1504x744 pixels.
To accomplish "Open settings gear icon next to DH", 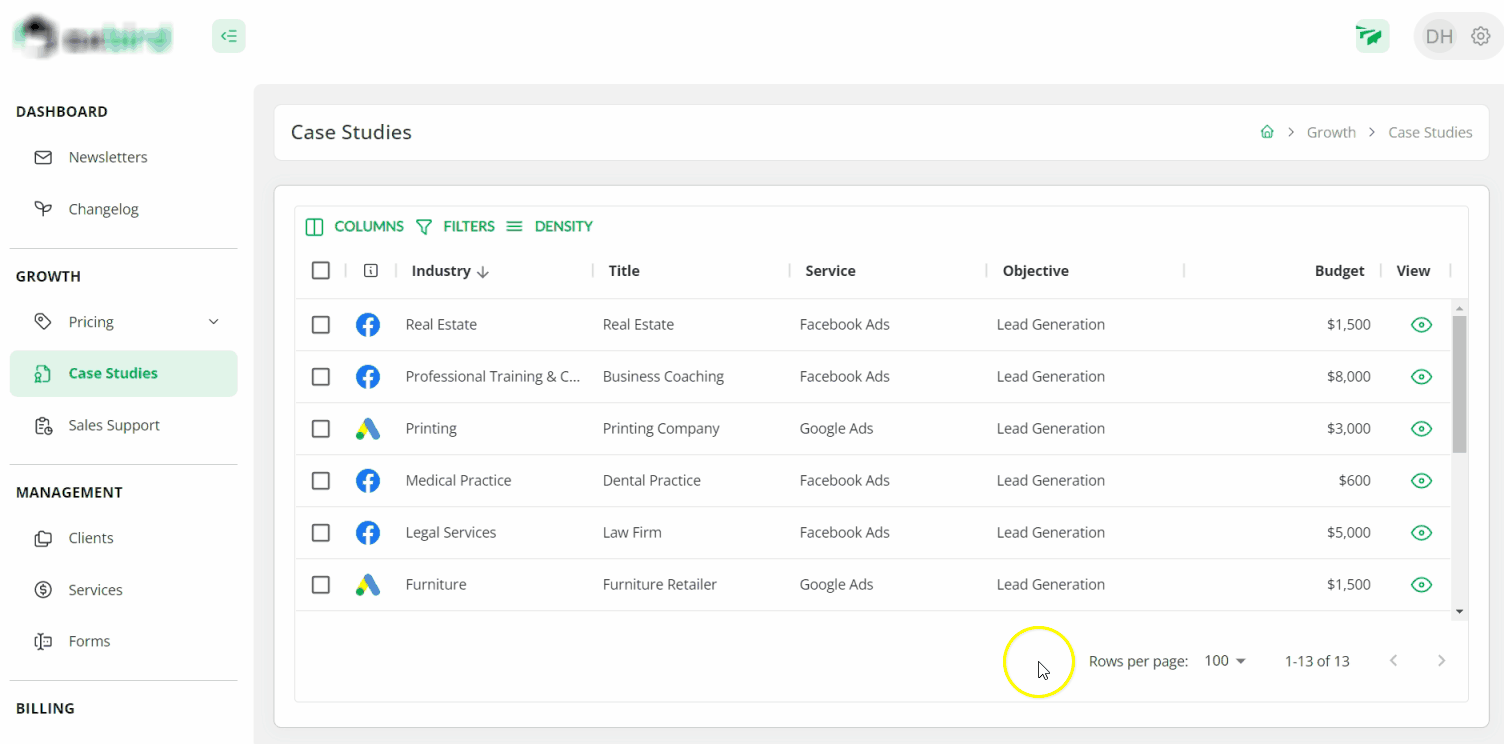I will [x=1481, y=37].
